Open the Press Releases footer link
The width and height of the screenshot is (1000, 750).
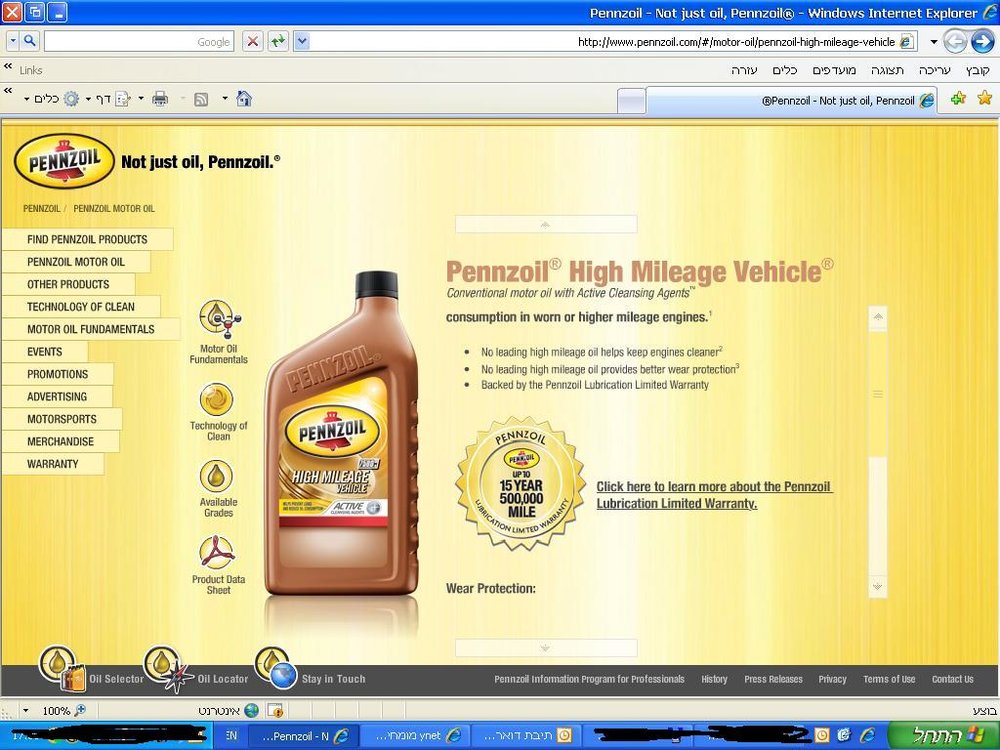(x=773, y=679)
